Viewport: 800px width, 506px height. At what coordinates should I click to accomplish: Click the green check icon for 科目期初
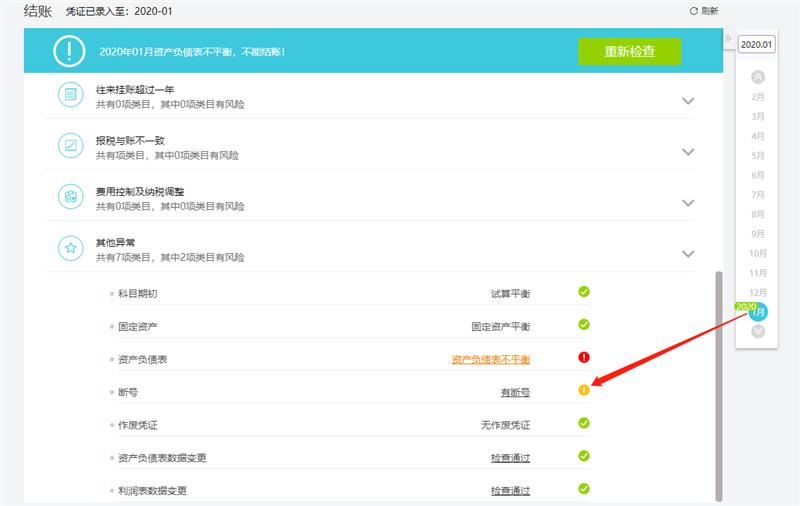click(584, 292)
